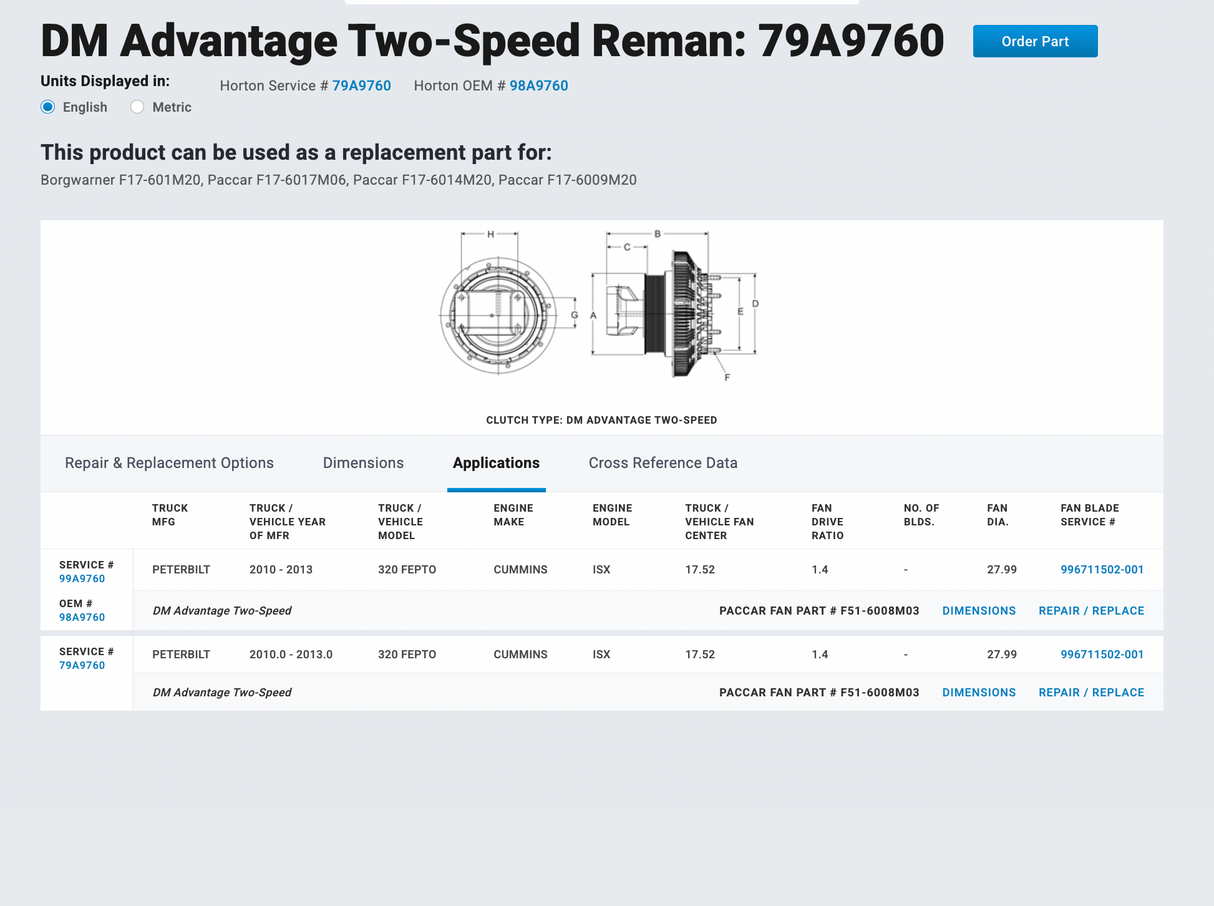Switch to Repair & Replacement Options tab
Viewport: 1214px width, 906px height.
tap(169, 463)
